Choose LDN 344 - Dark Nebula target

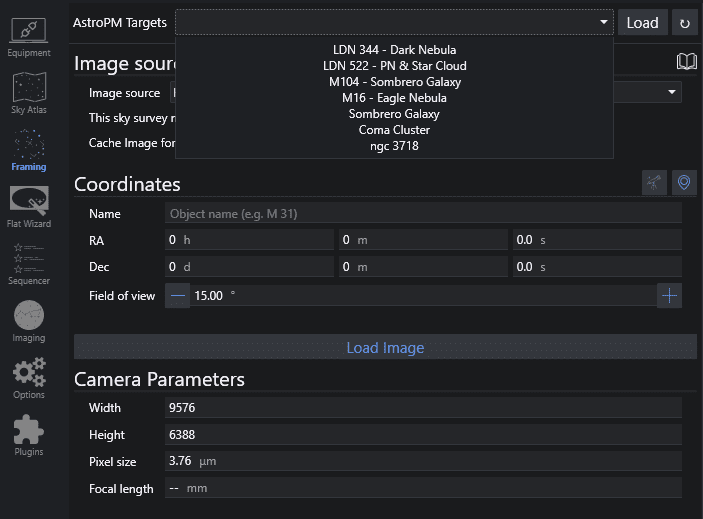pos(394,50)
